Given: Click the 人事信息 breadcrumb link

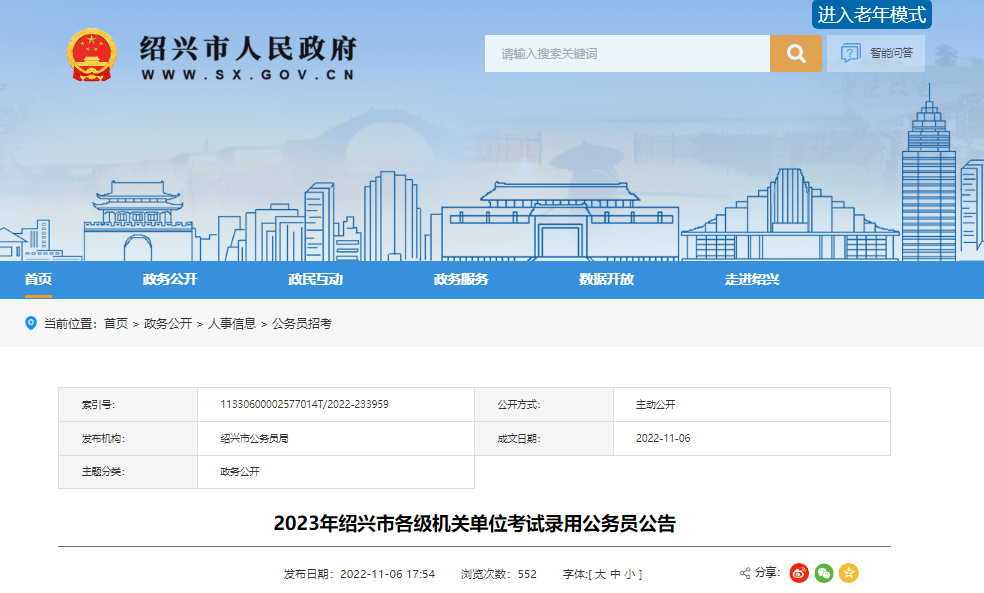Looking at the screenshot, I should point(232,323).
